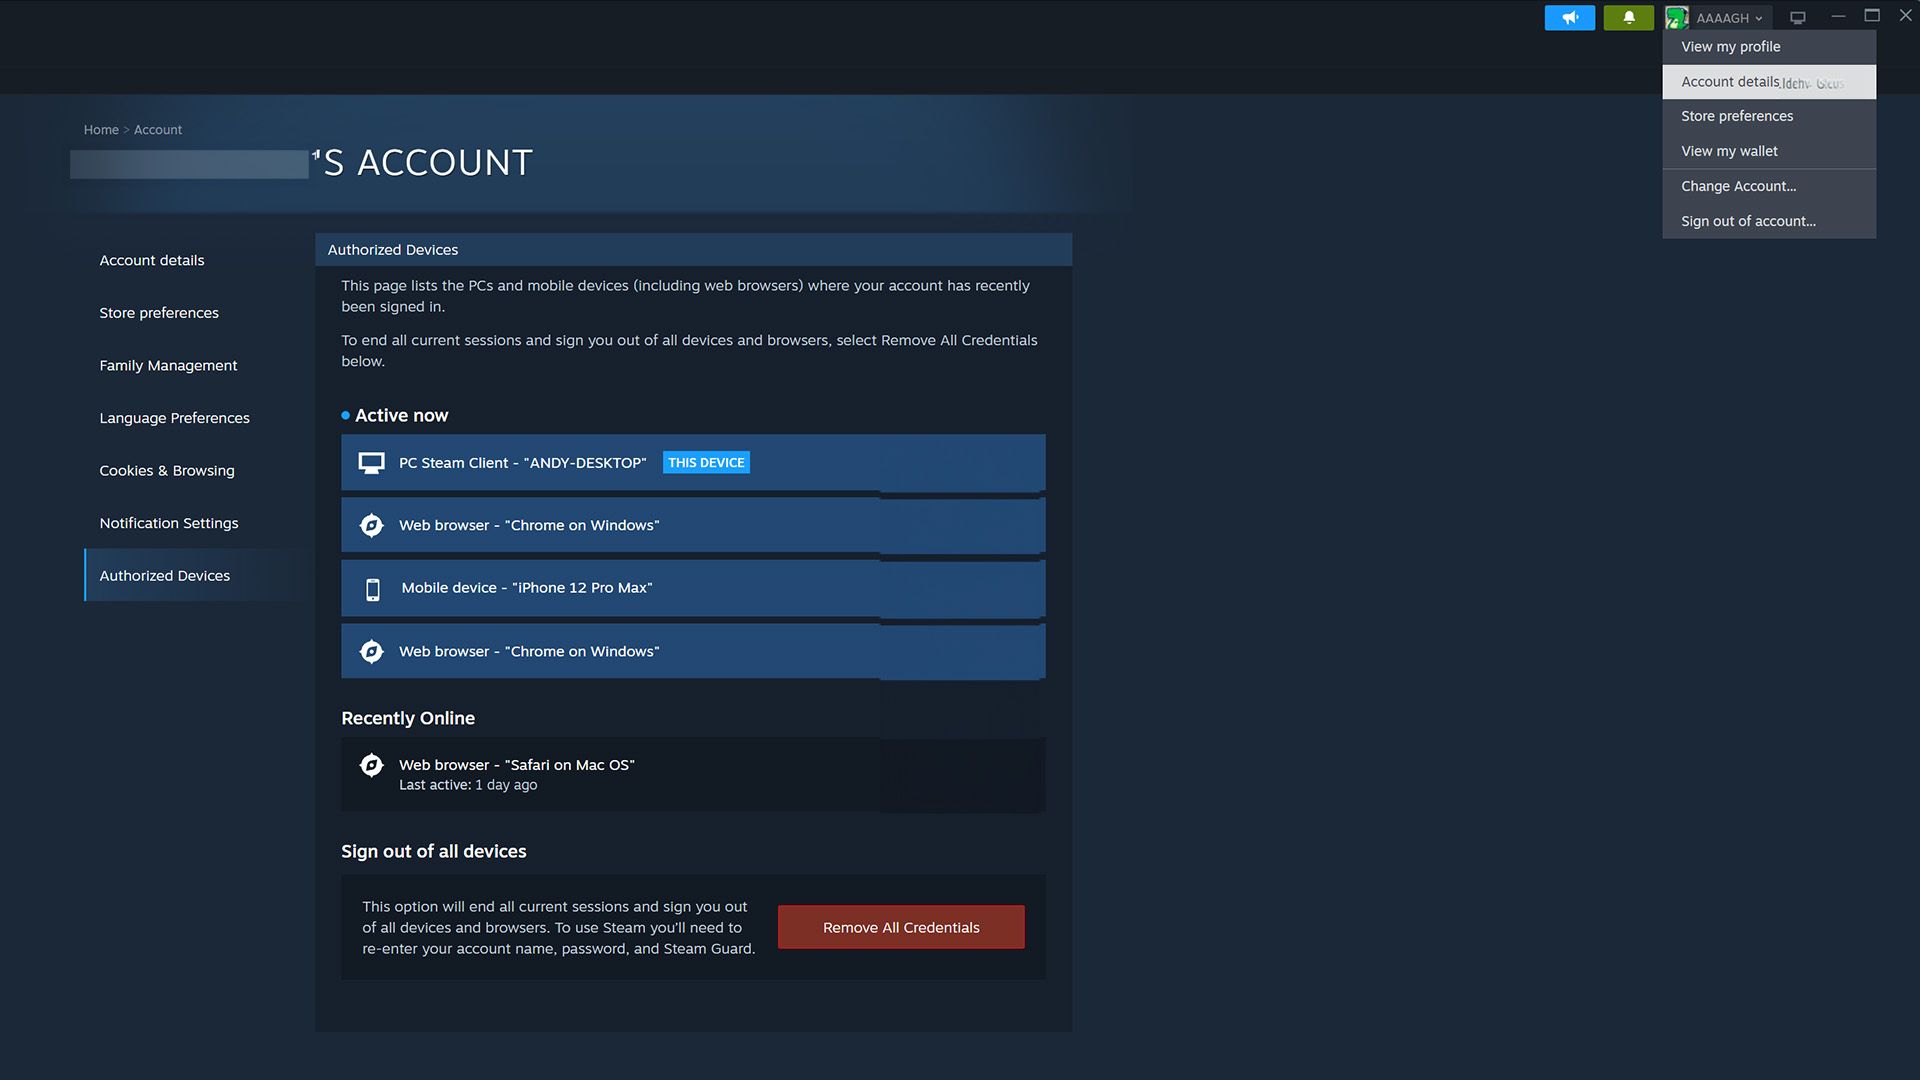Click the Steam icon next to first Chrome session
The width and height of the screenshot is (1920, 1080).
point(371,525)
